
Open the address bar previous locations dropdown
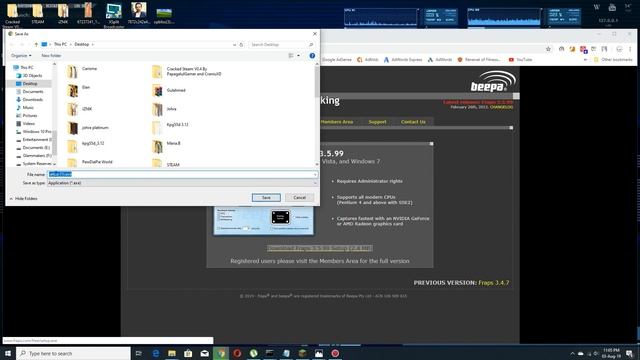[234, 44]
